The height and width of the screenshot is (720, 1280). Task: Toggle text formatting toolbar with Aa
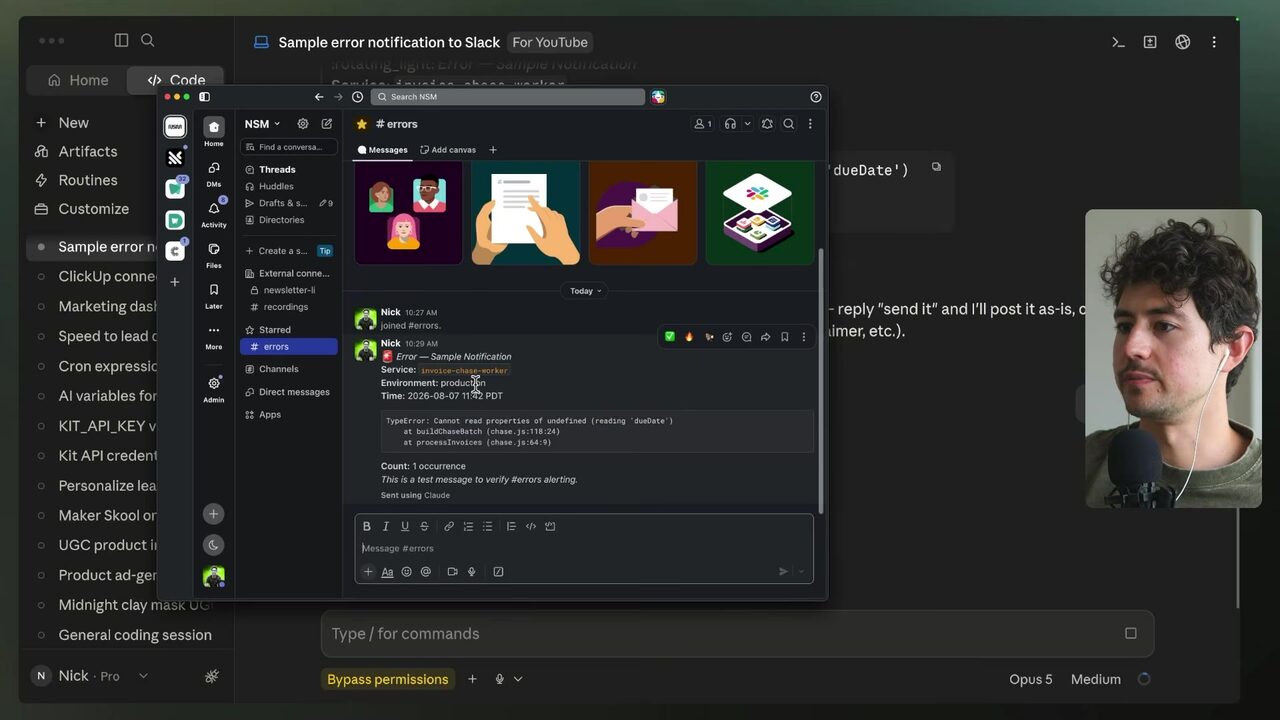pyautogui.click(x=387, y=572)
